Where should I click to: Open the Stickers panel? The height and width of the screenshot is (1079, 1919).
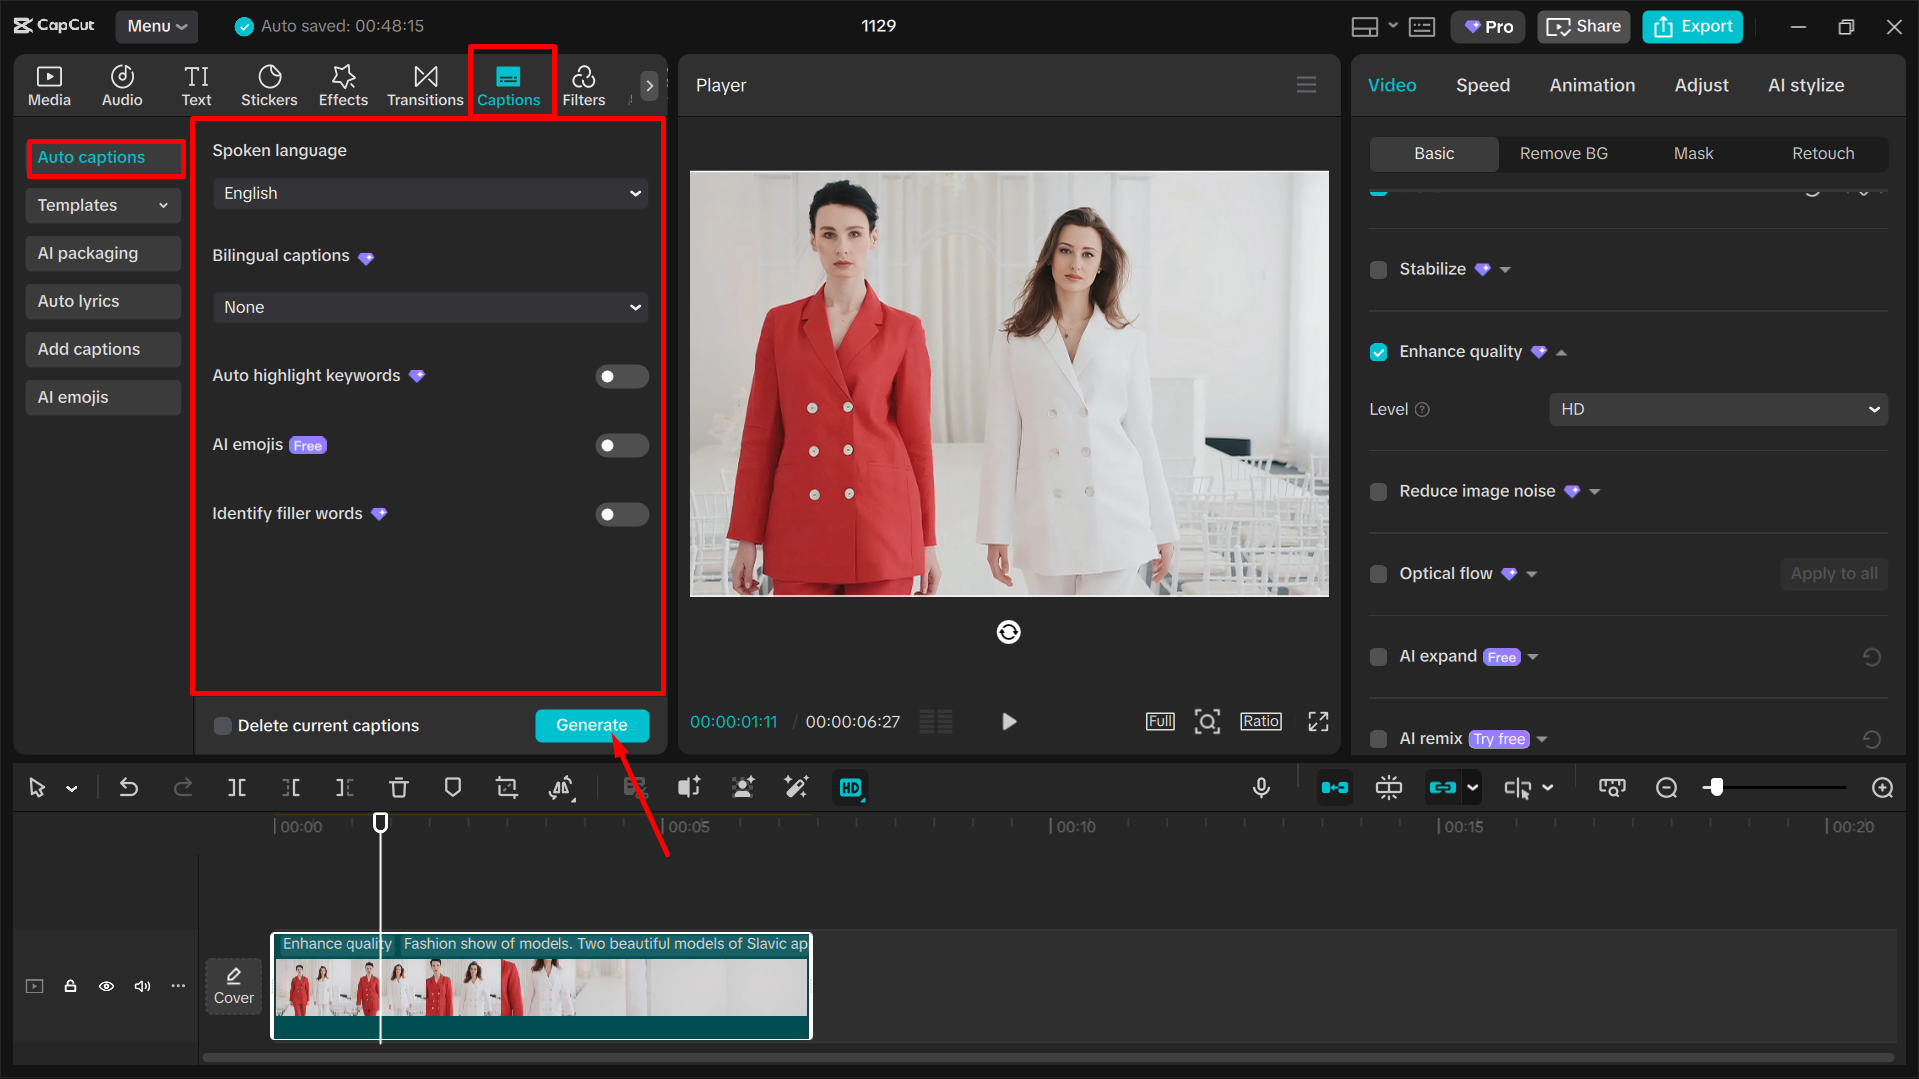point(268,85)
